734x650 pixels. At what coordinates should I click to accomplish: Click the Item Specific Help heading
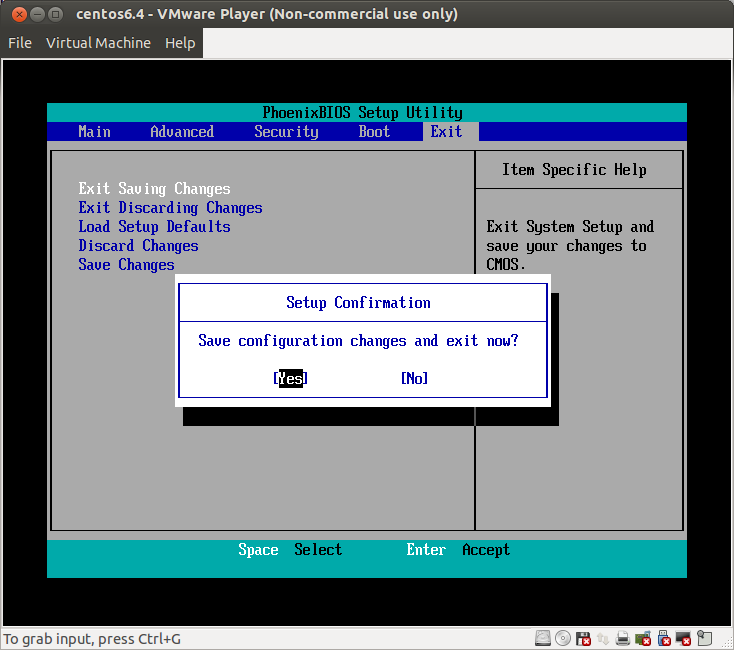574,169
